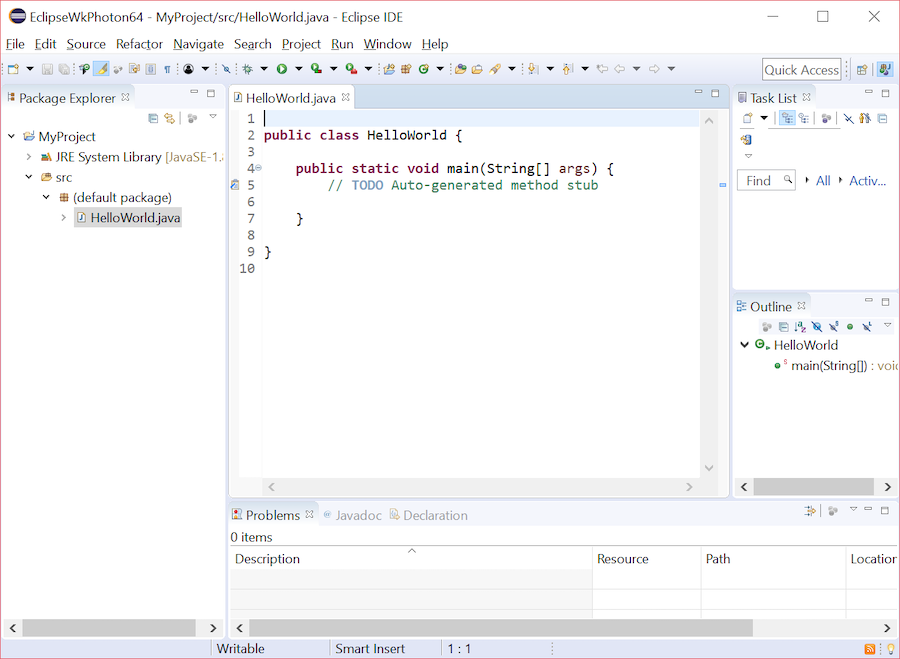Screen dimensions: 900x659
Task: Click the Quick Access search box
Action: tap(801, 70)
